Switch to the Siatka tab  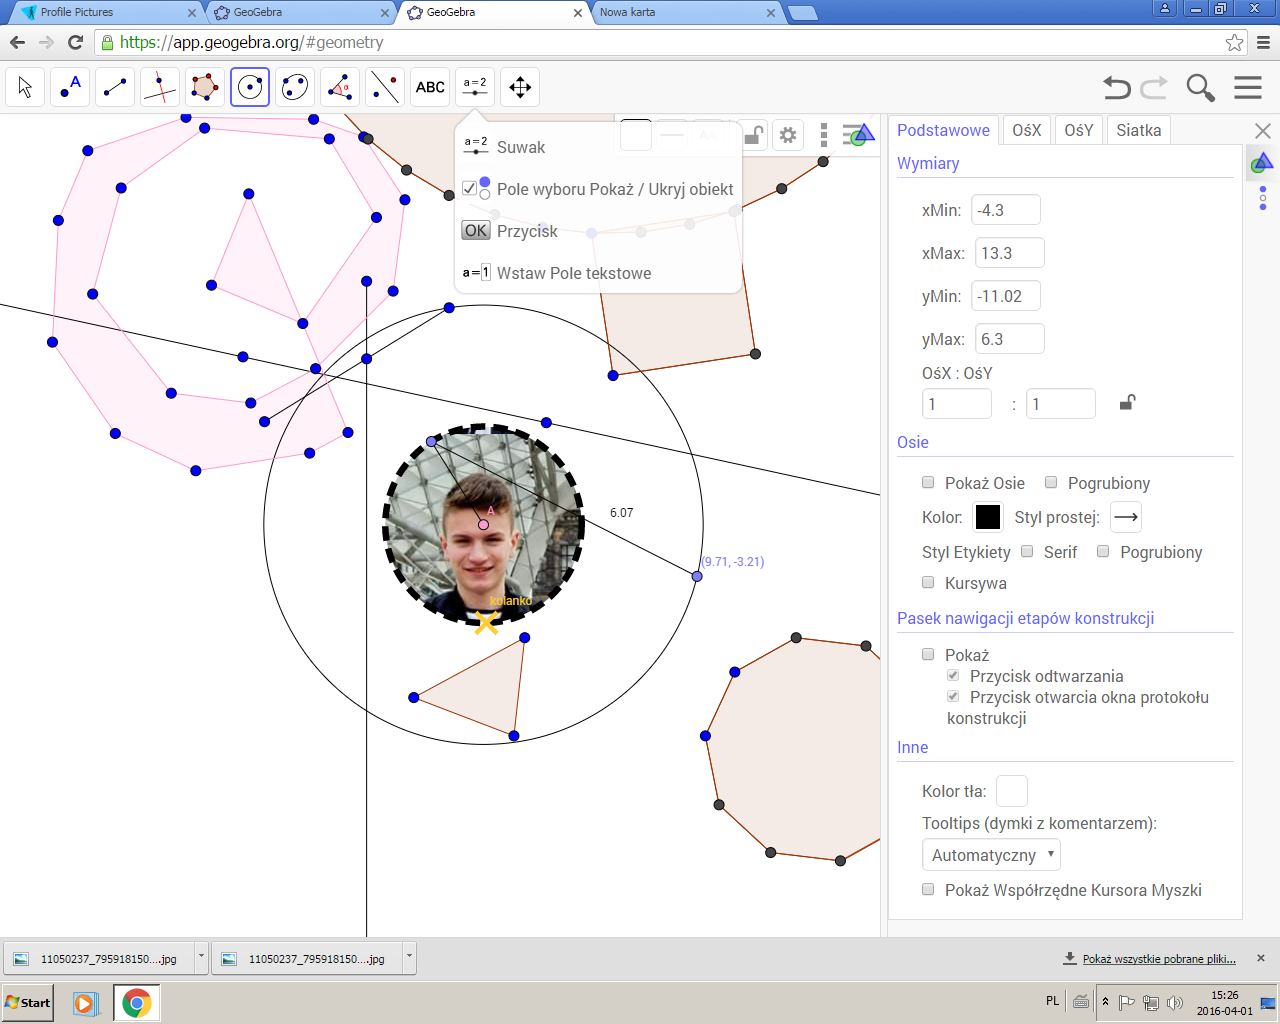(x=1138, y=130)
